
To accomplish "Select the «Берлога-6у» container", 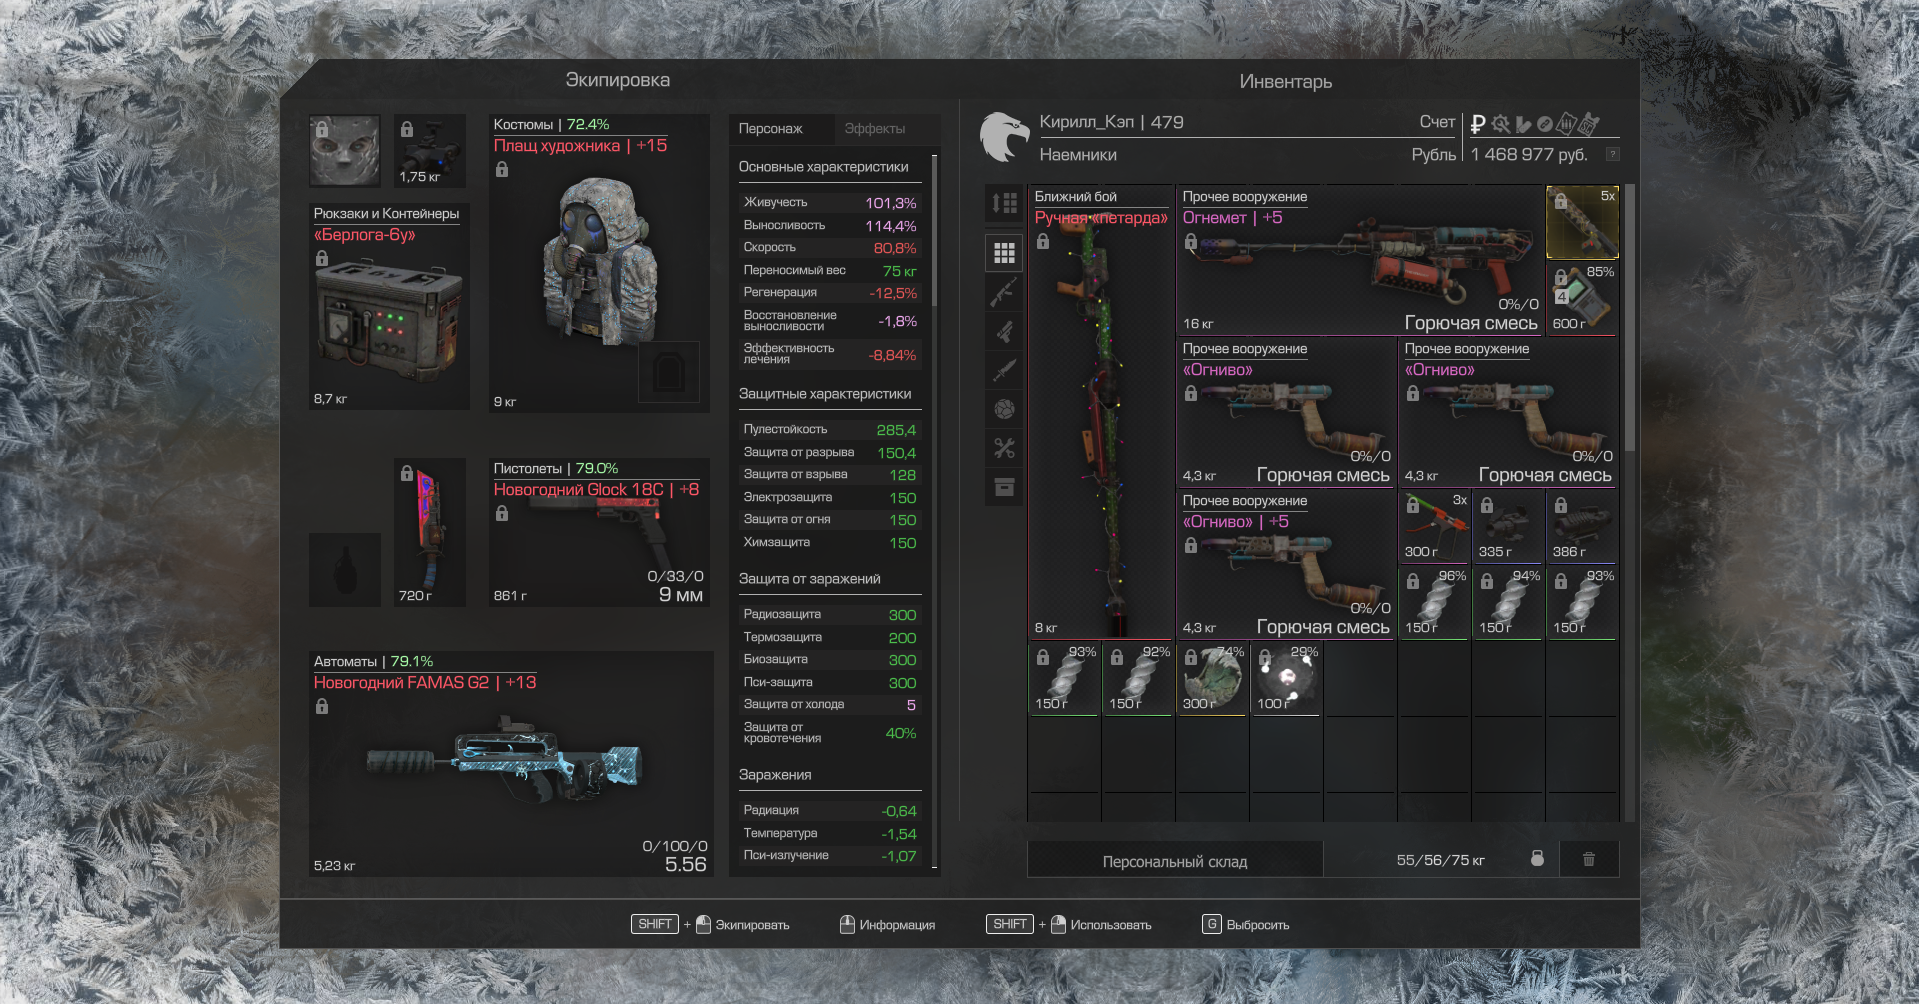I will coord(389,306).
